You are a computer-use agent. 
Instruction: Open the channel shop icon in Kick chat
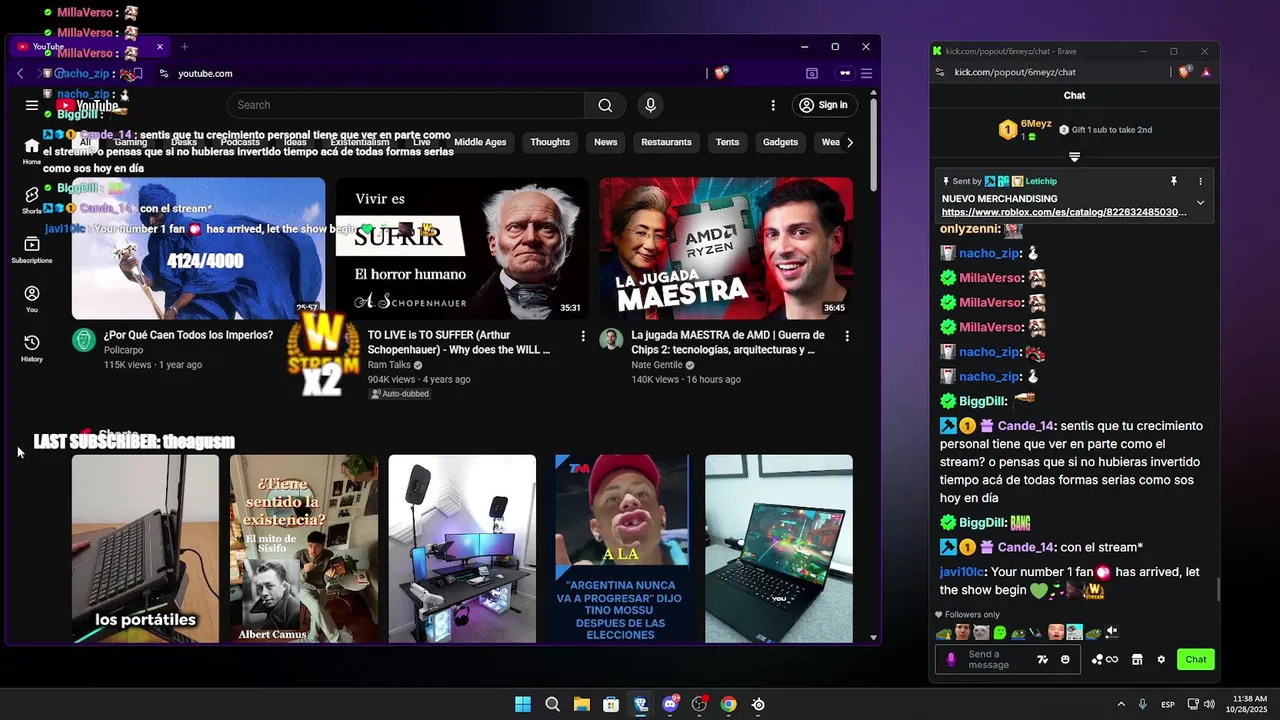(x=1137, y=660)
